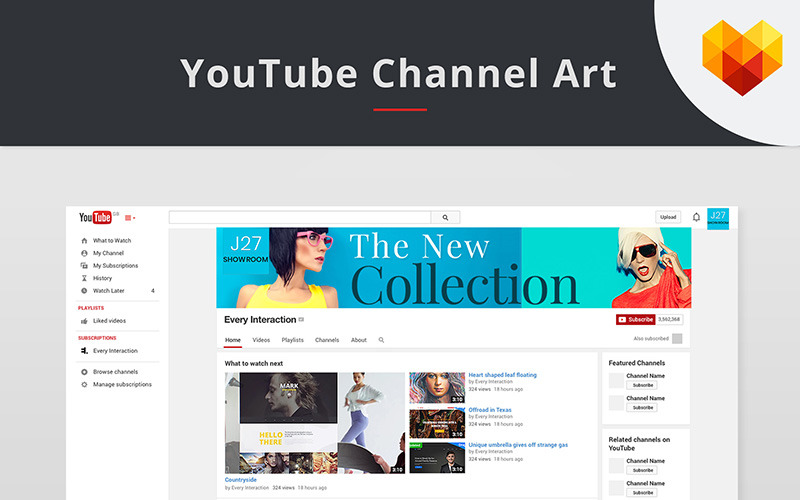
Task: Open Watch Later clock item
Action: [x=108, y=291]
